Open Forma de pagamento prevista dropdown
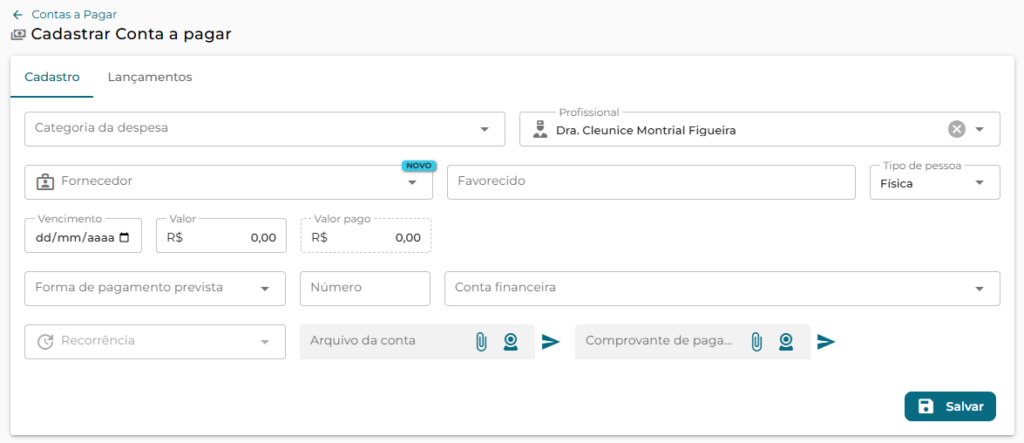Screen dimensions: 1024x443 tap(155, 288)
